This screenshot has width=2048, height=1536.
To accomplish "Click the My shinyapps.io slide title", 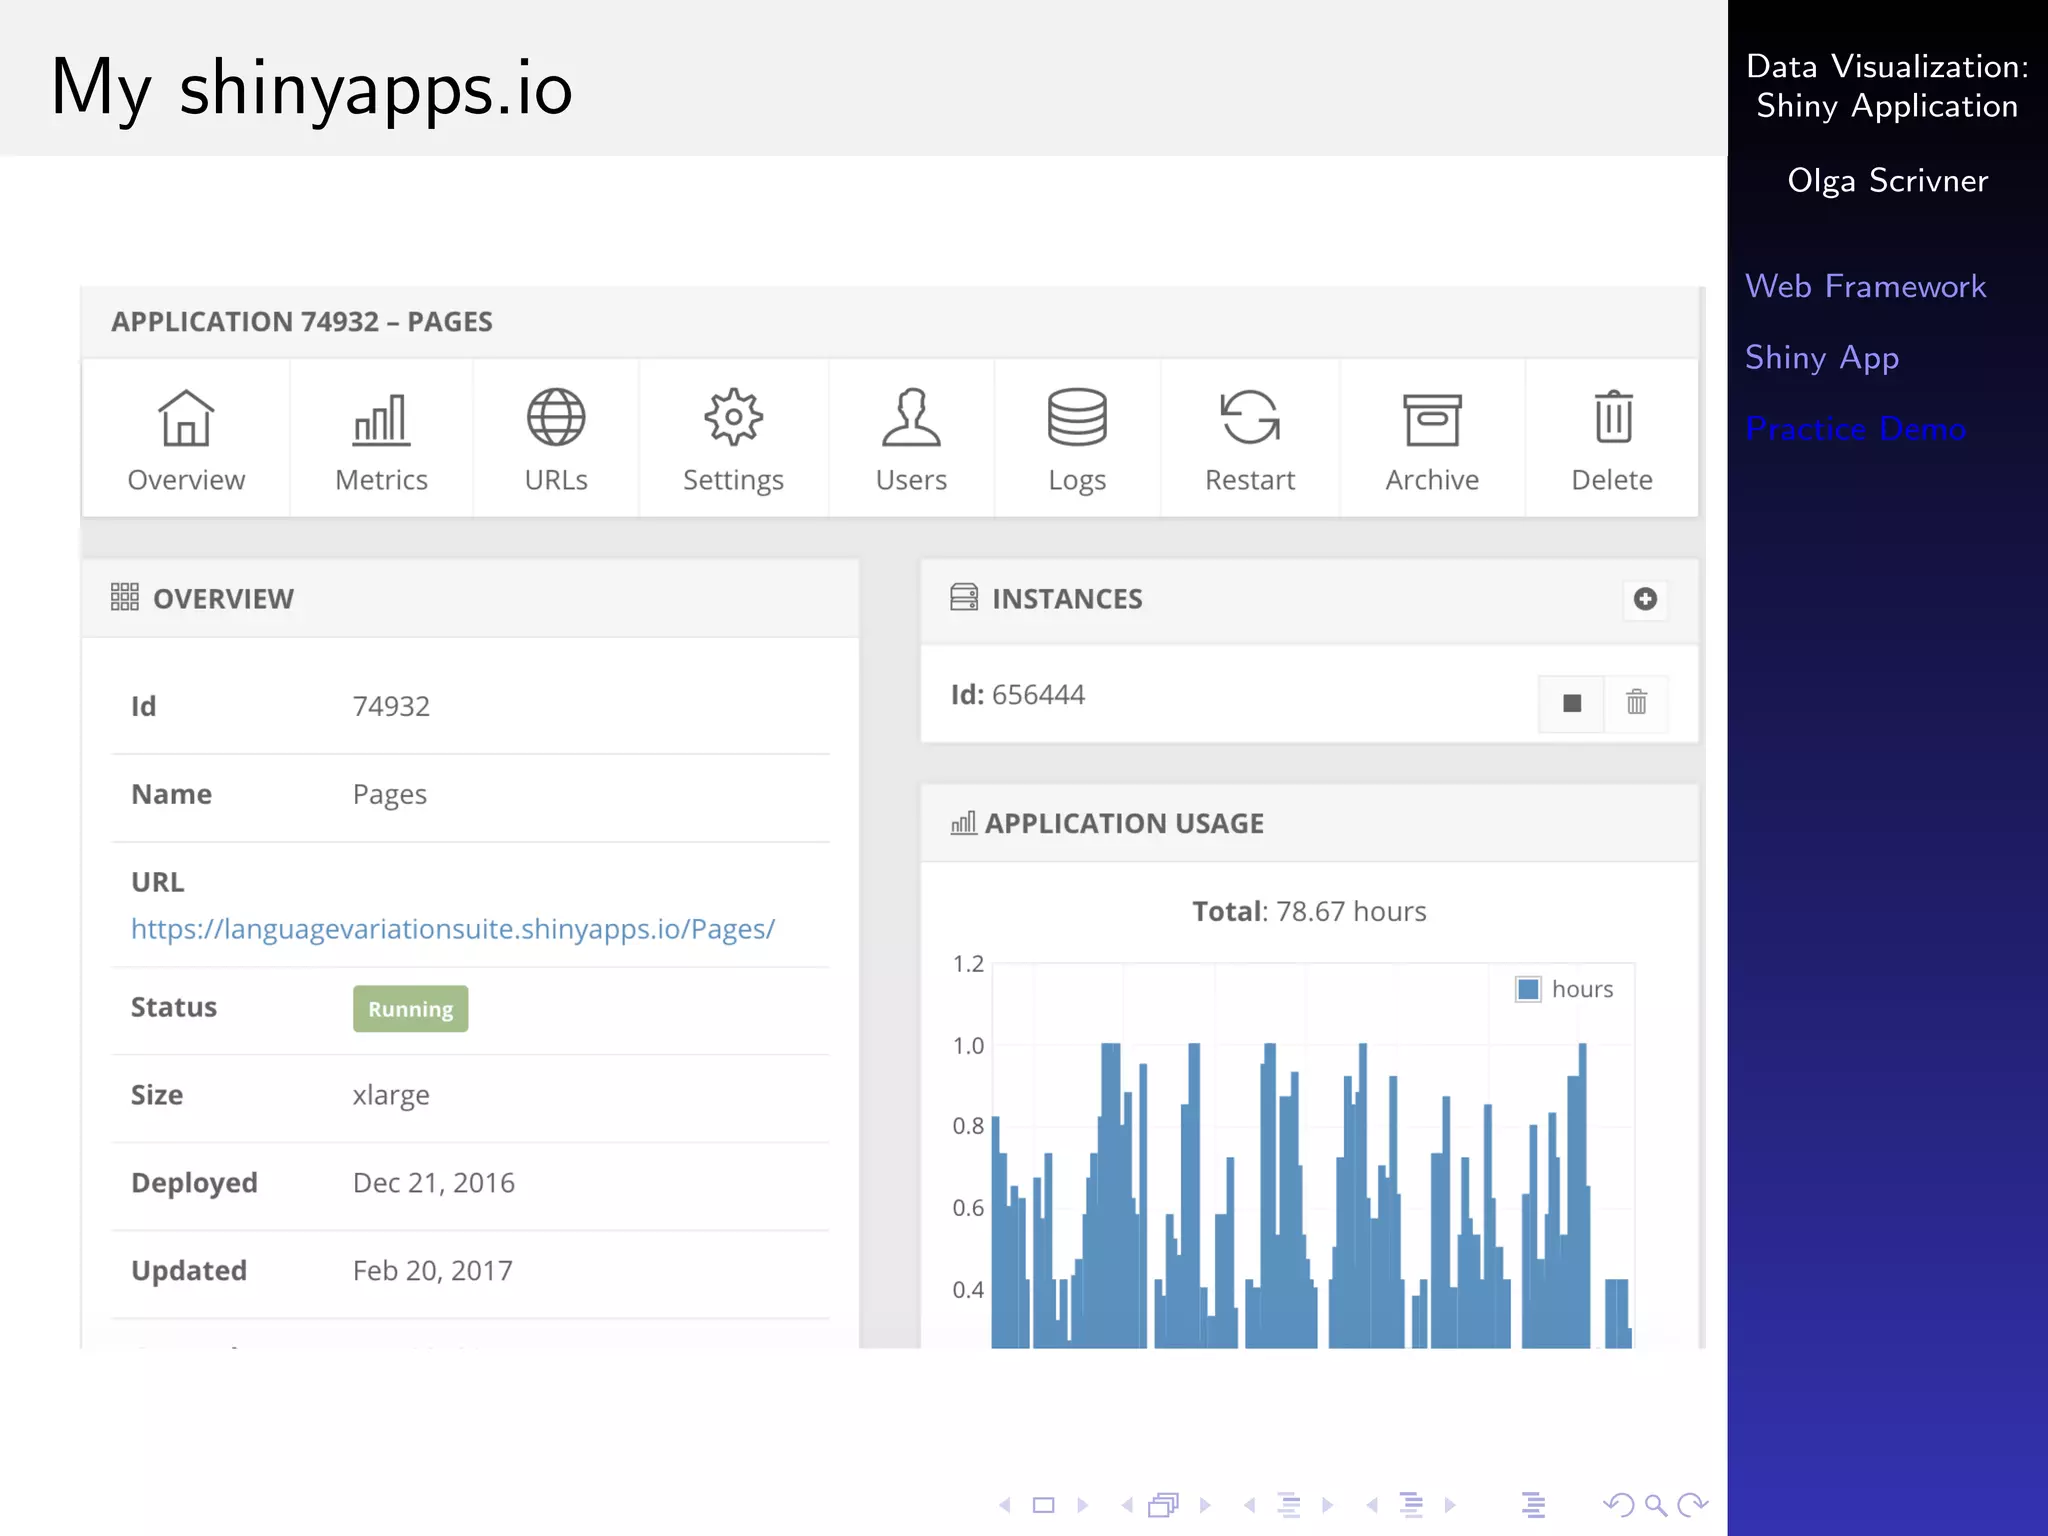I will click(312, 89).
